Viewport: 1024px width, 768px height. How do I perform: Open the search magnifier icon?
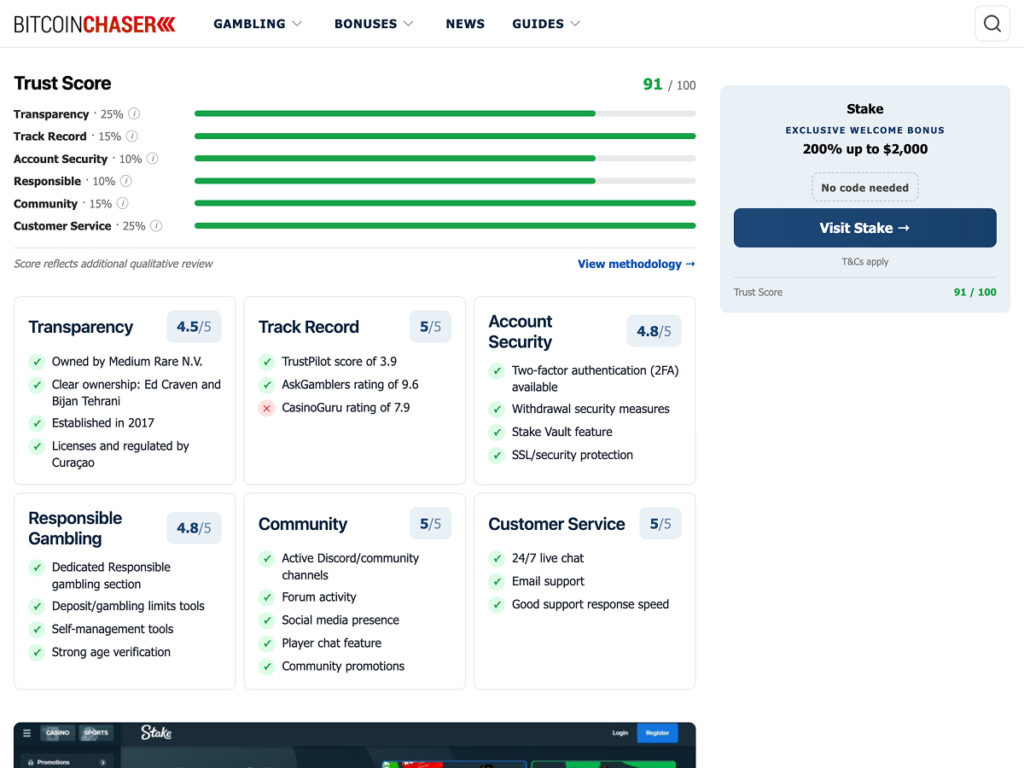click(992, 24)
